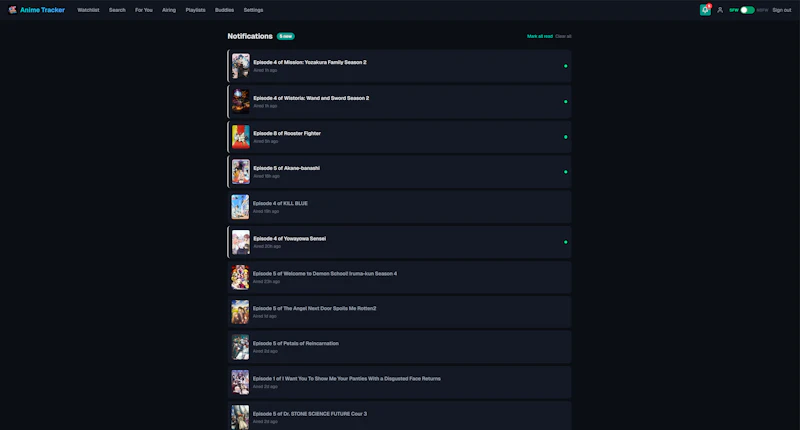The image size is (800, 430).
Task: Open 'Episode 5 of Petals of Reincarnation' title
Action: [295, 343]
